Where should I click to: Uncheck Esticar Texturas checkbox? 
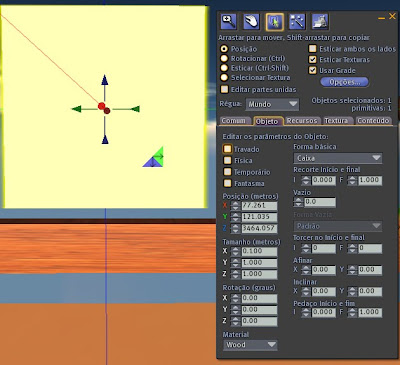point(312,60)
